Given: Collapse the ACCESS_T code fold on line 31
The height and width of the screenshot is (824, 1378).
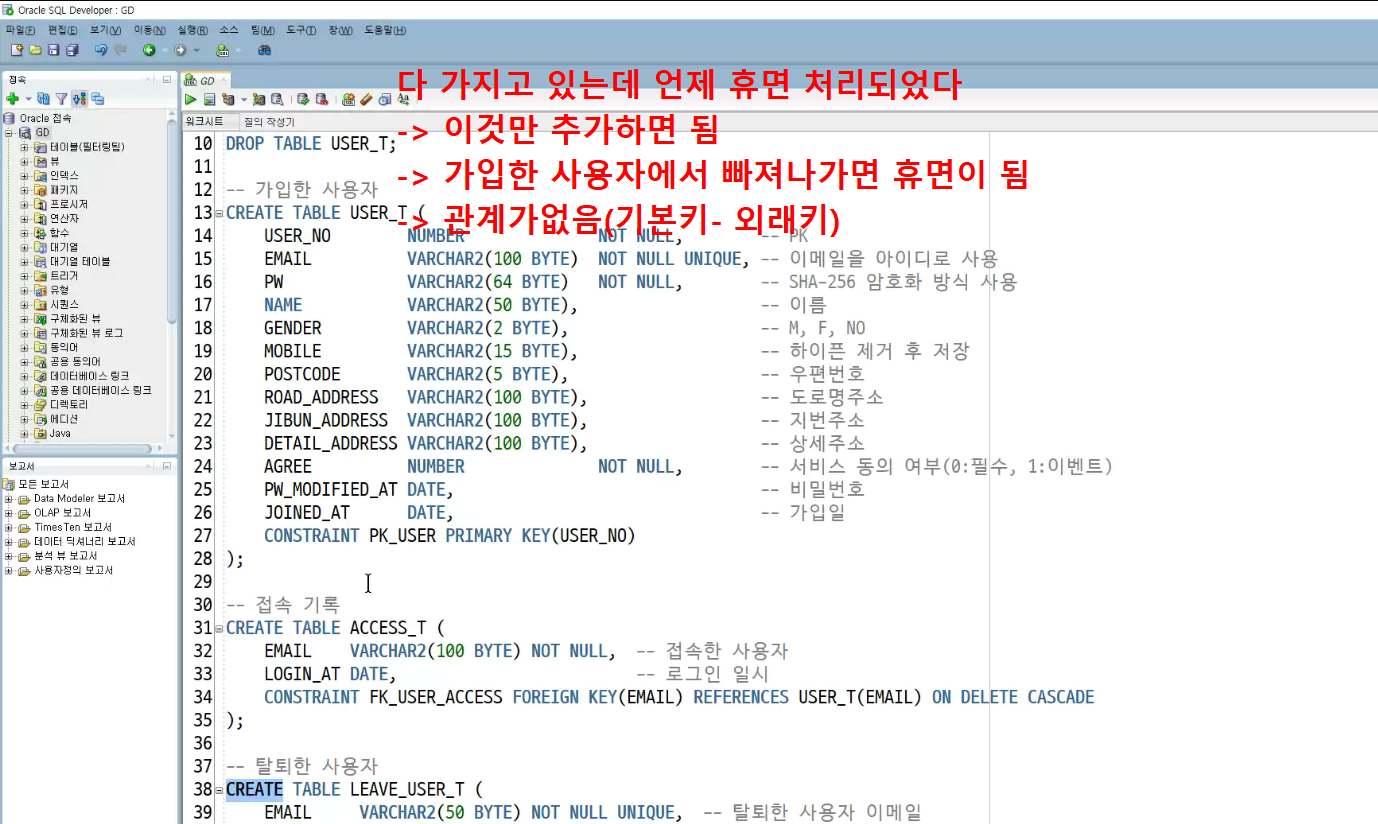Looking at the screenshot, I should pos(220,628).
